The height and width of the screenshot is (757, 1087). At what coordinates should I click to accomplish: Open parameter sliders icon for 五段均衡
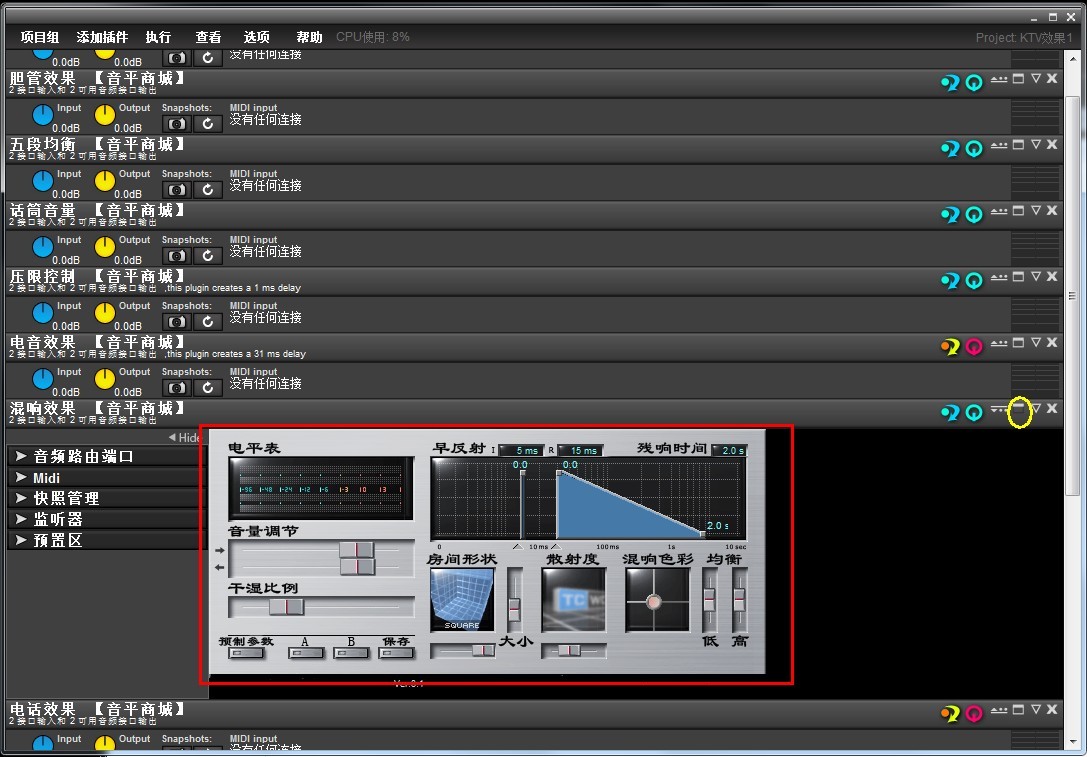999,145
